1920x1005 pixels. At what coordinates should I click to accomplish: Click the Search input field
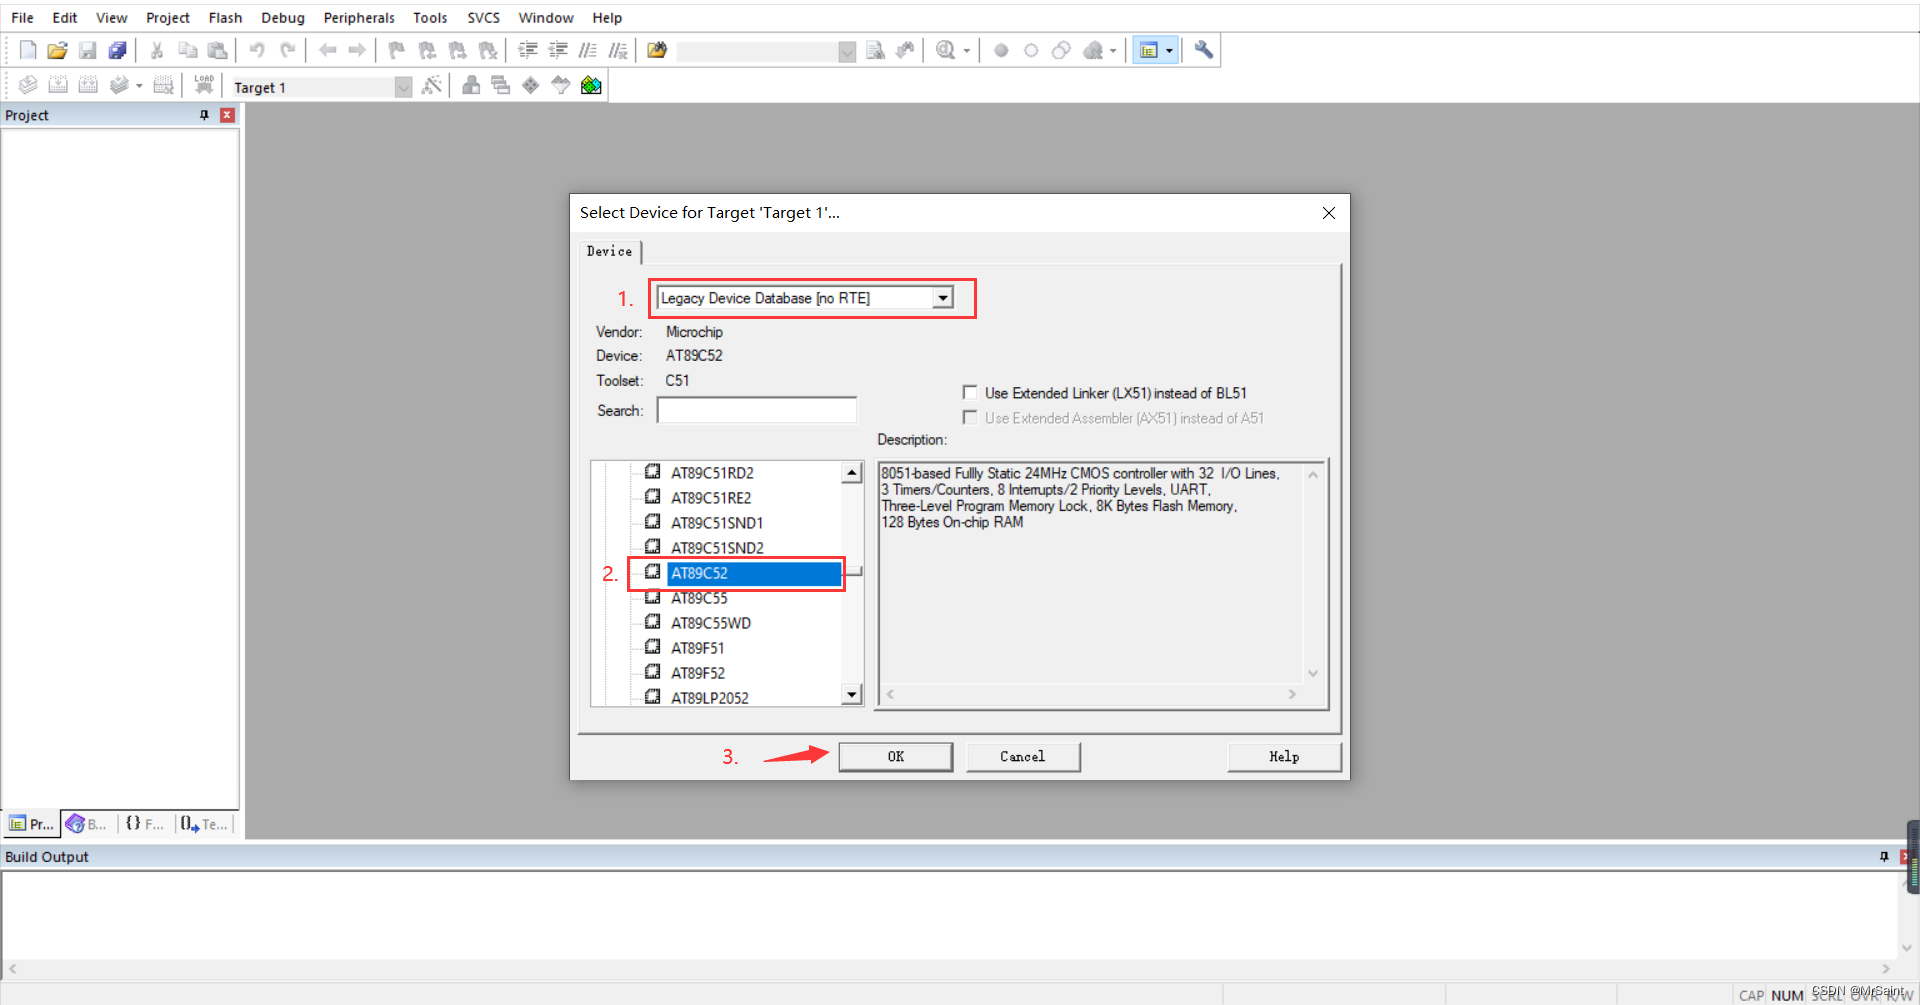(757, 410)
